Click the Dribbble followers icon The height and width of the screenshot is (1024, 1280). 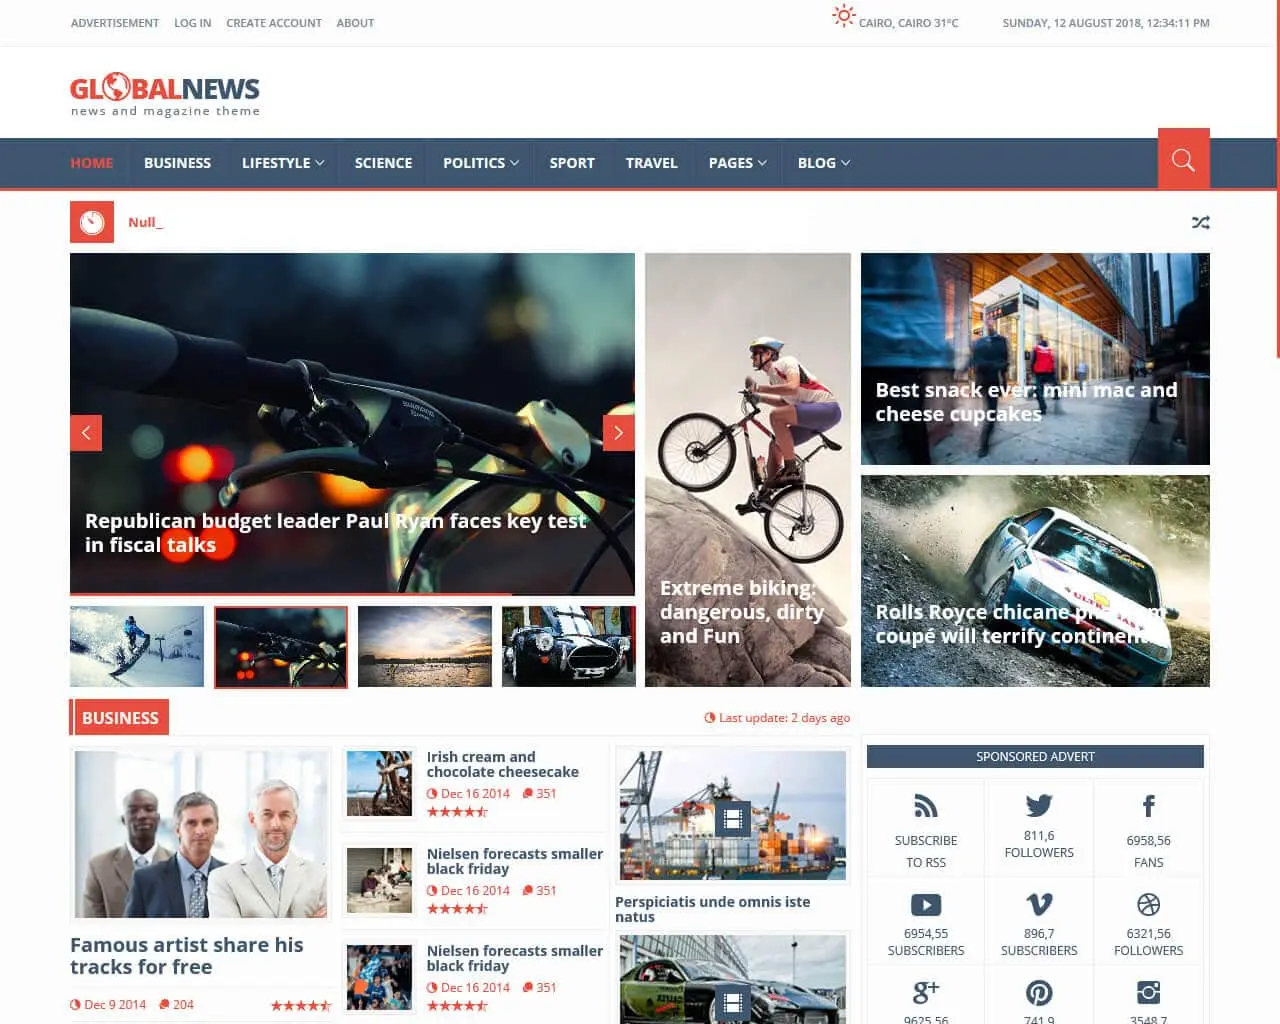pyautogui.click(x=1149, y=905)
